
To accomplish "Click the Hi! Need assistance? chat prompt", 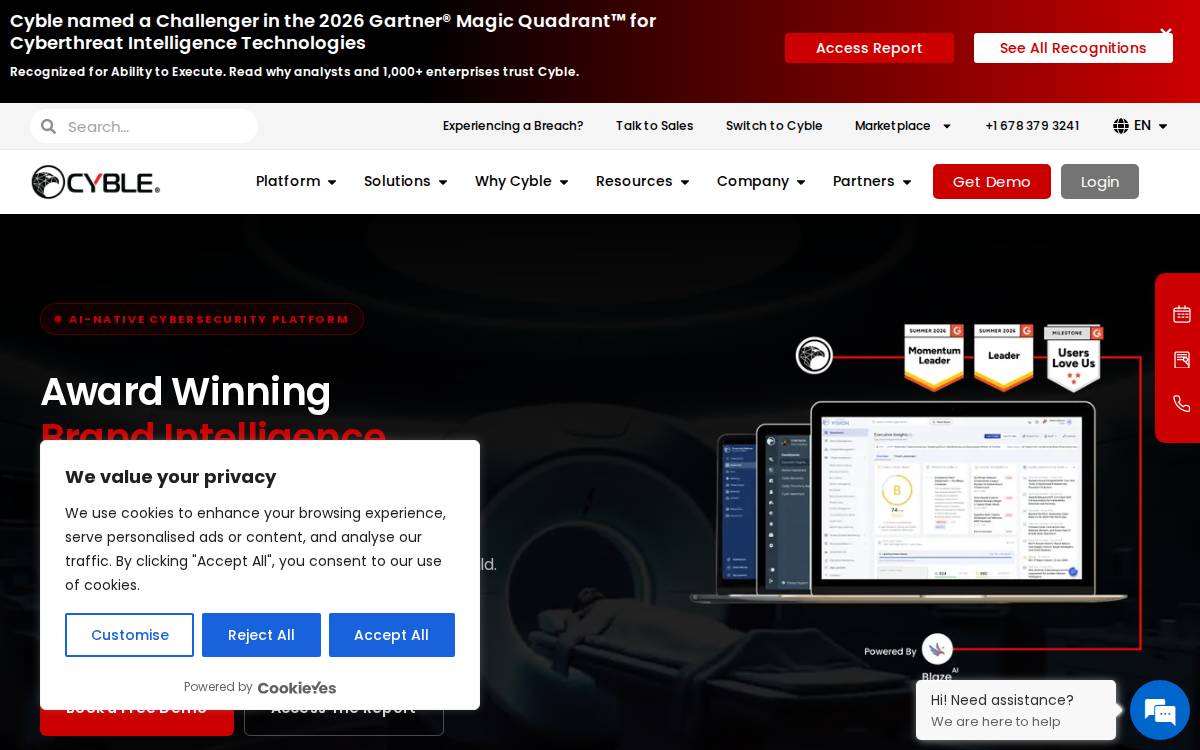I will (x=1016, y=710).
